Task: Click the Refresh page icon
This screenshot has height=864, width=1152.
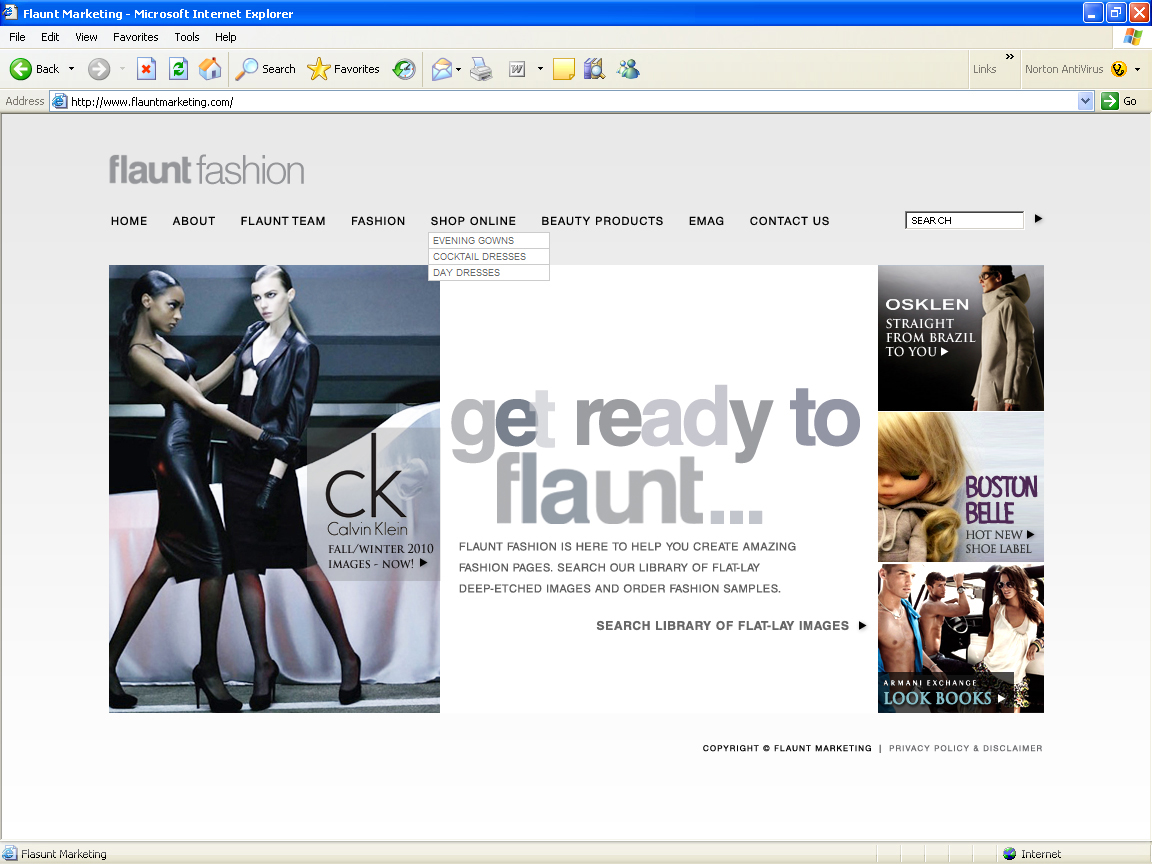Action: (178, 69)
